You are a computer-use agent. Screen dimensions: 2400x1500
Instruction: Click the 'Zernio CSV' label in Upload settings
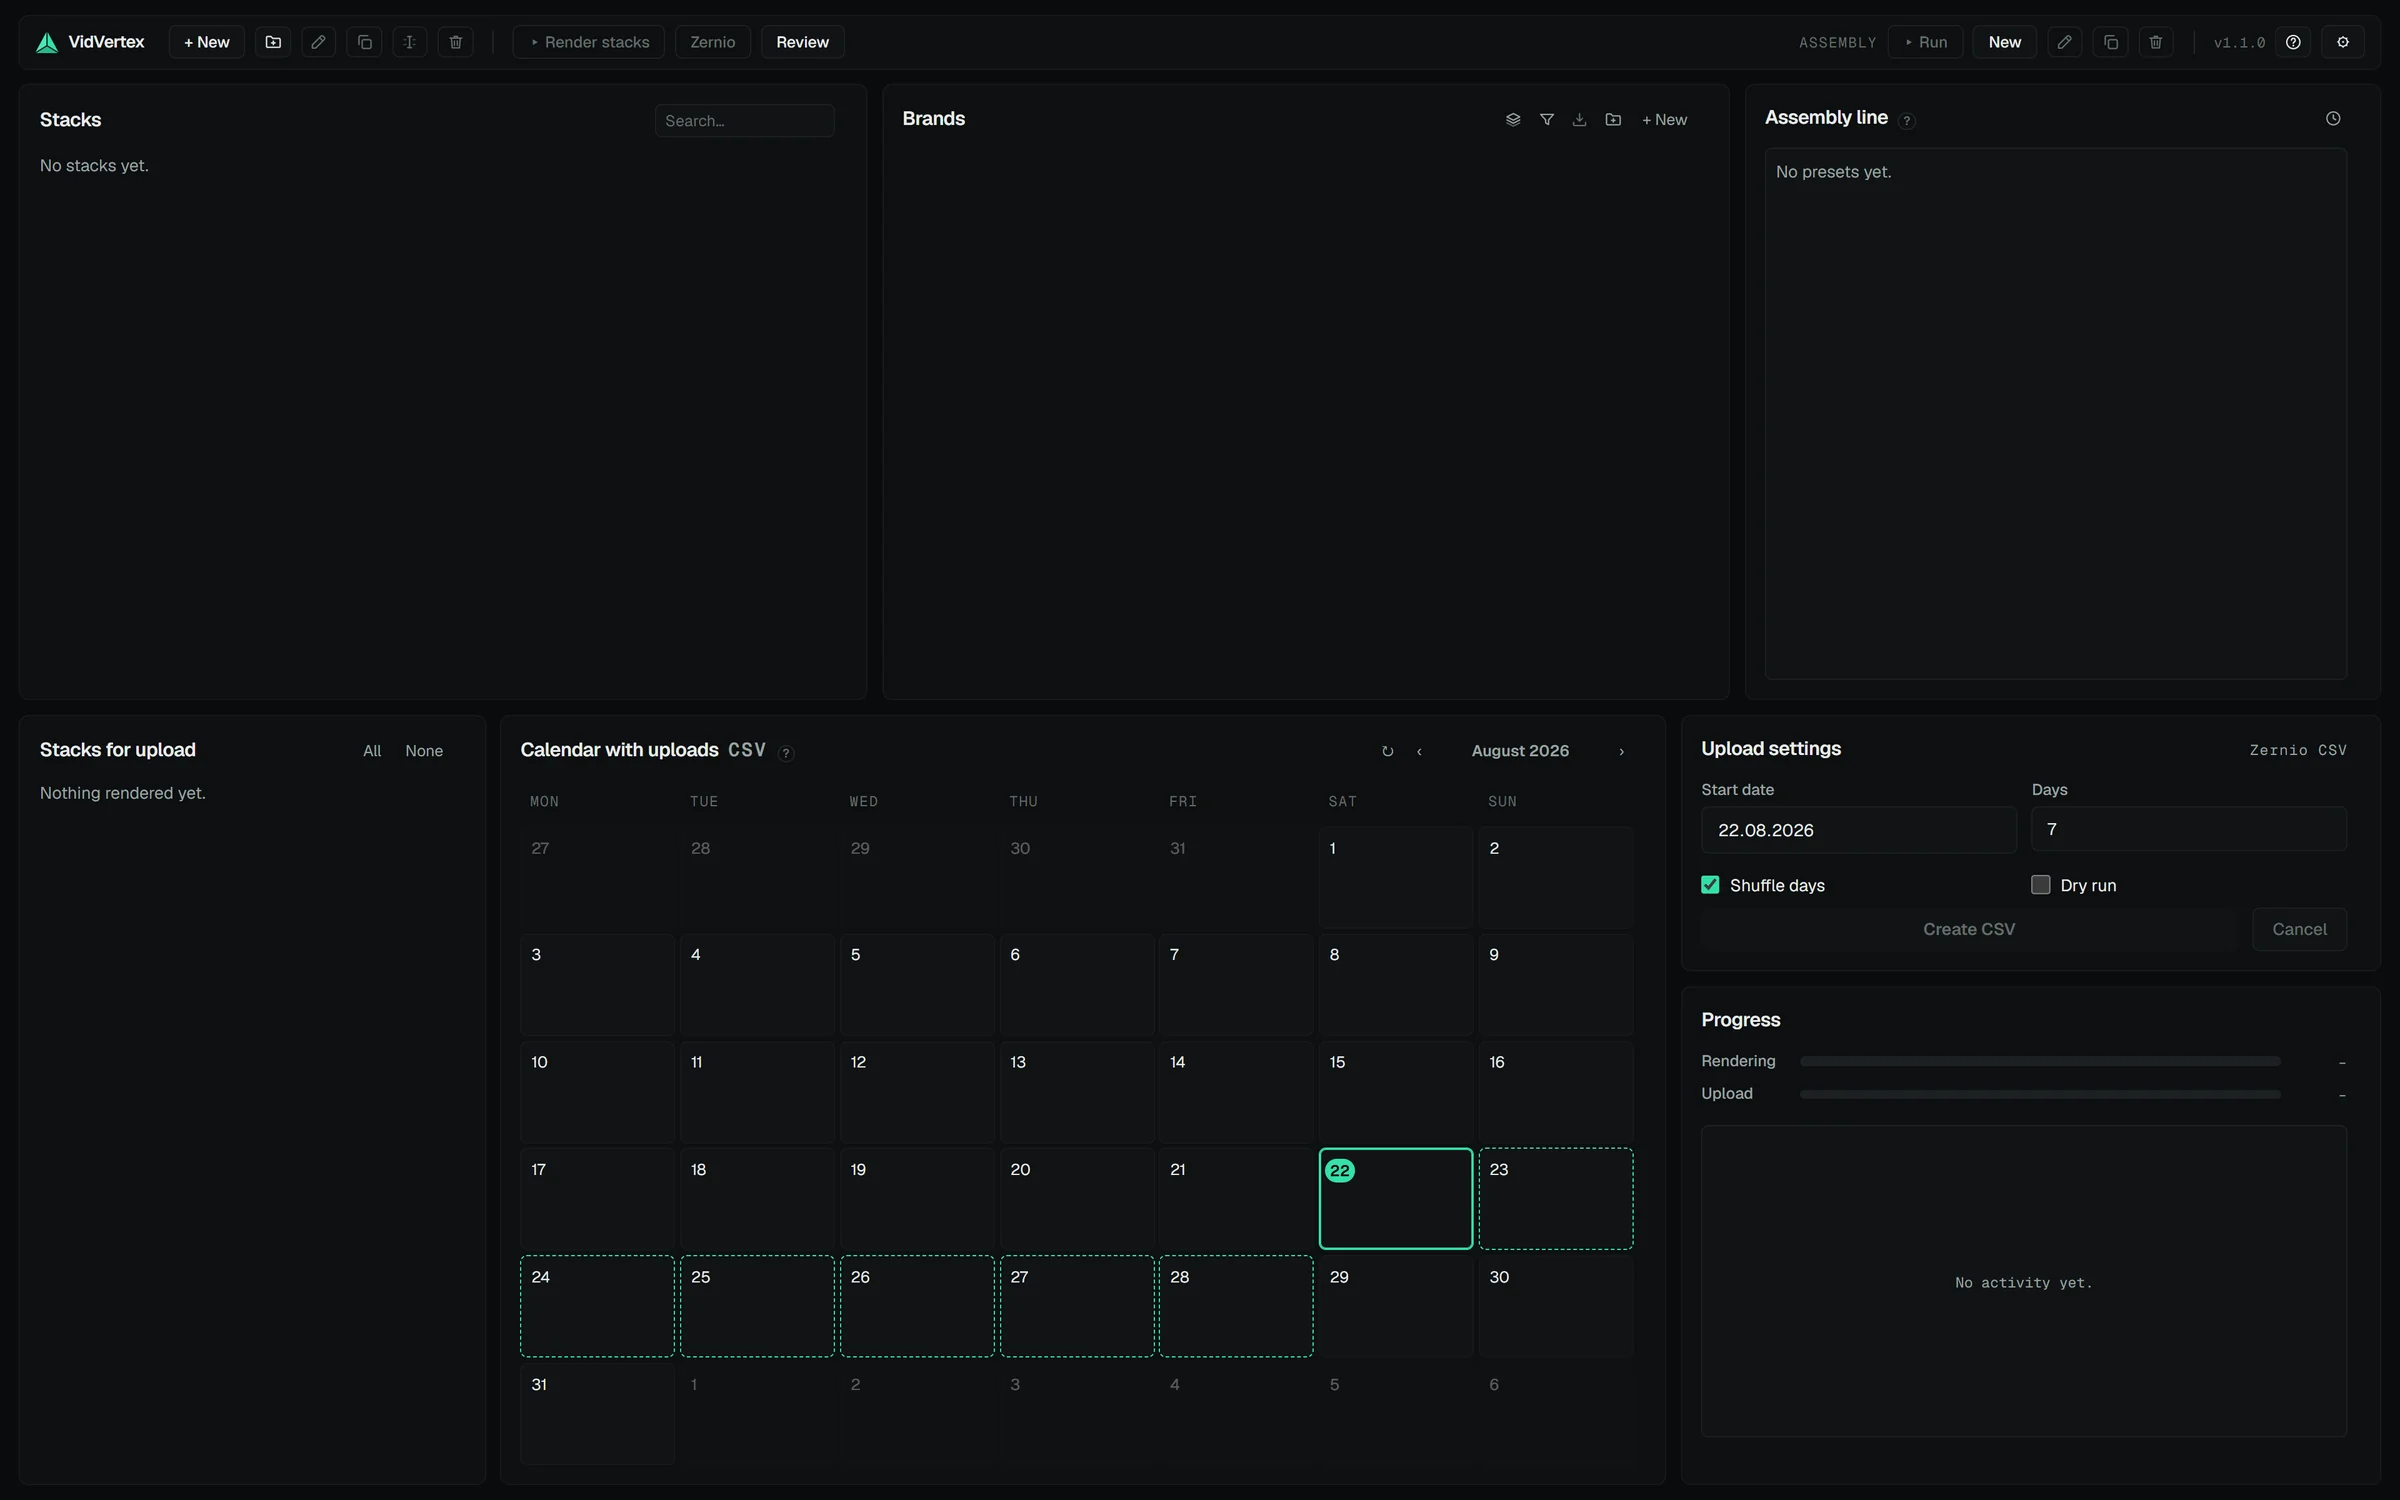(x=2298, y=750)
